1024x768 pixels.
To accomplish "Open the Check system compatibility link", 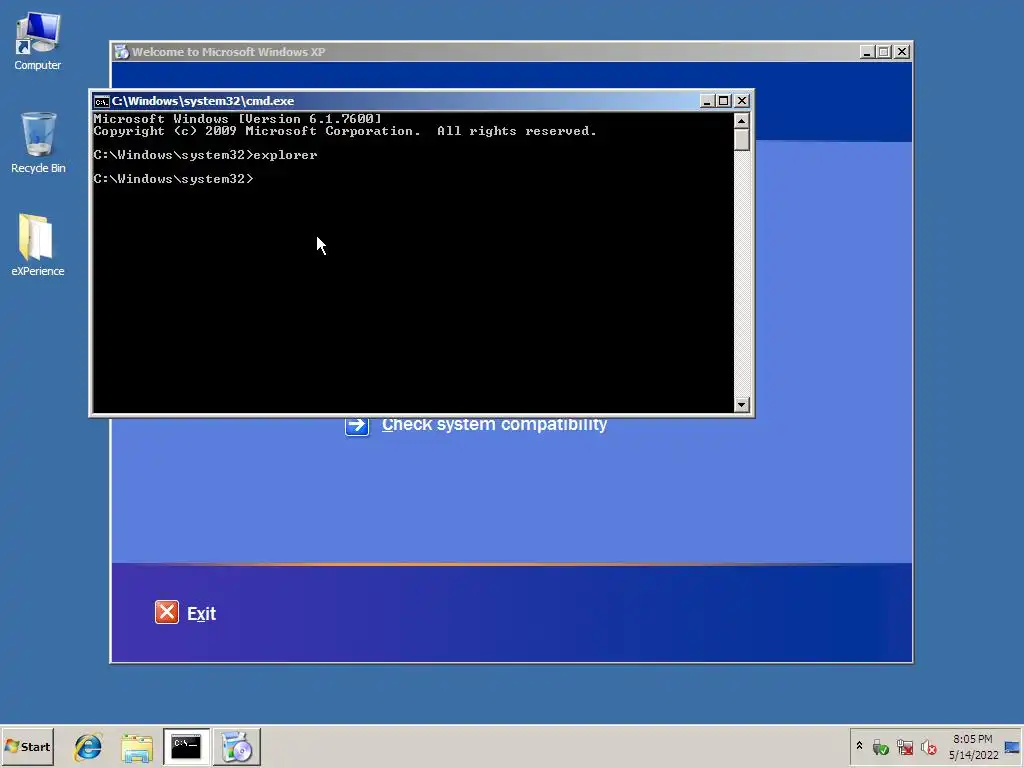I will [494, 424].
